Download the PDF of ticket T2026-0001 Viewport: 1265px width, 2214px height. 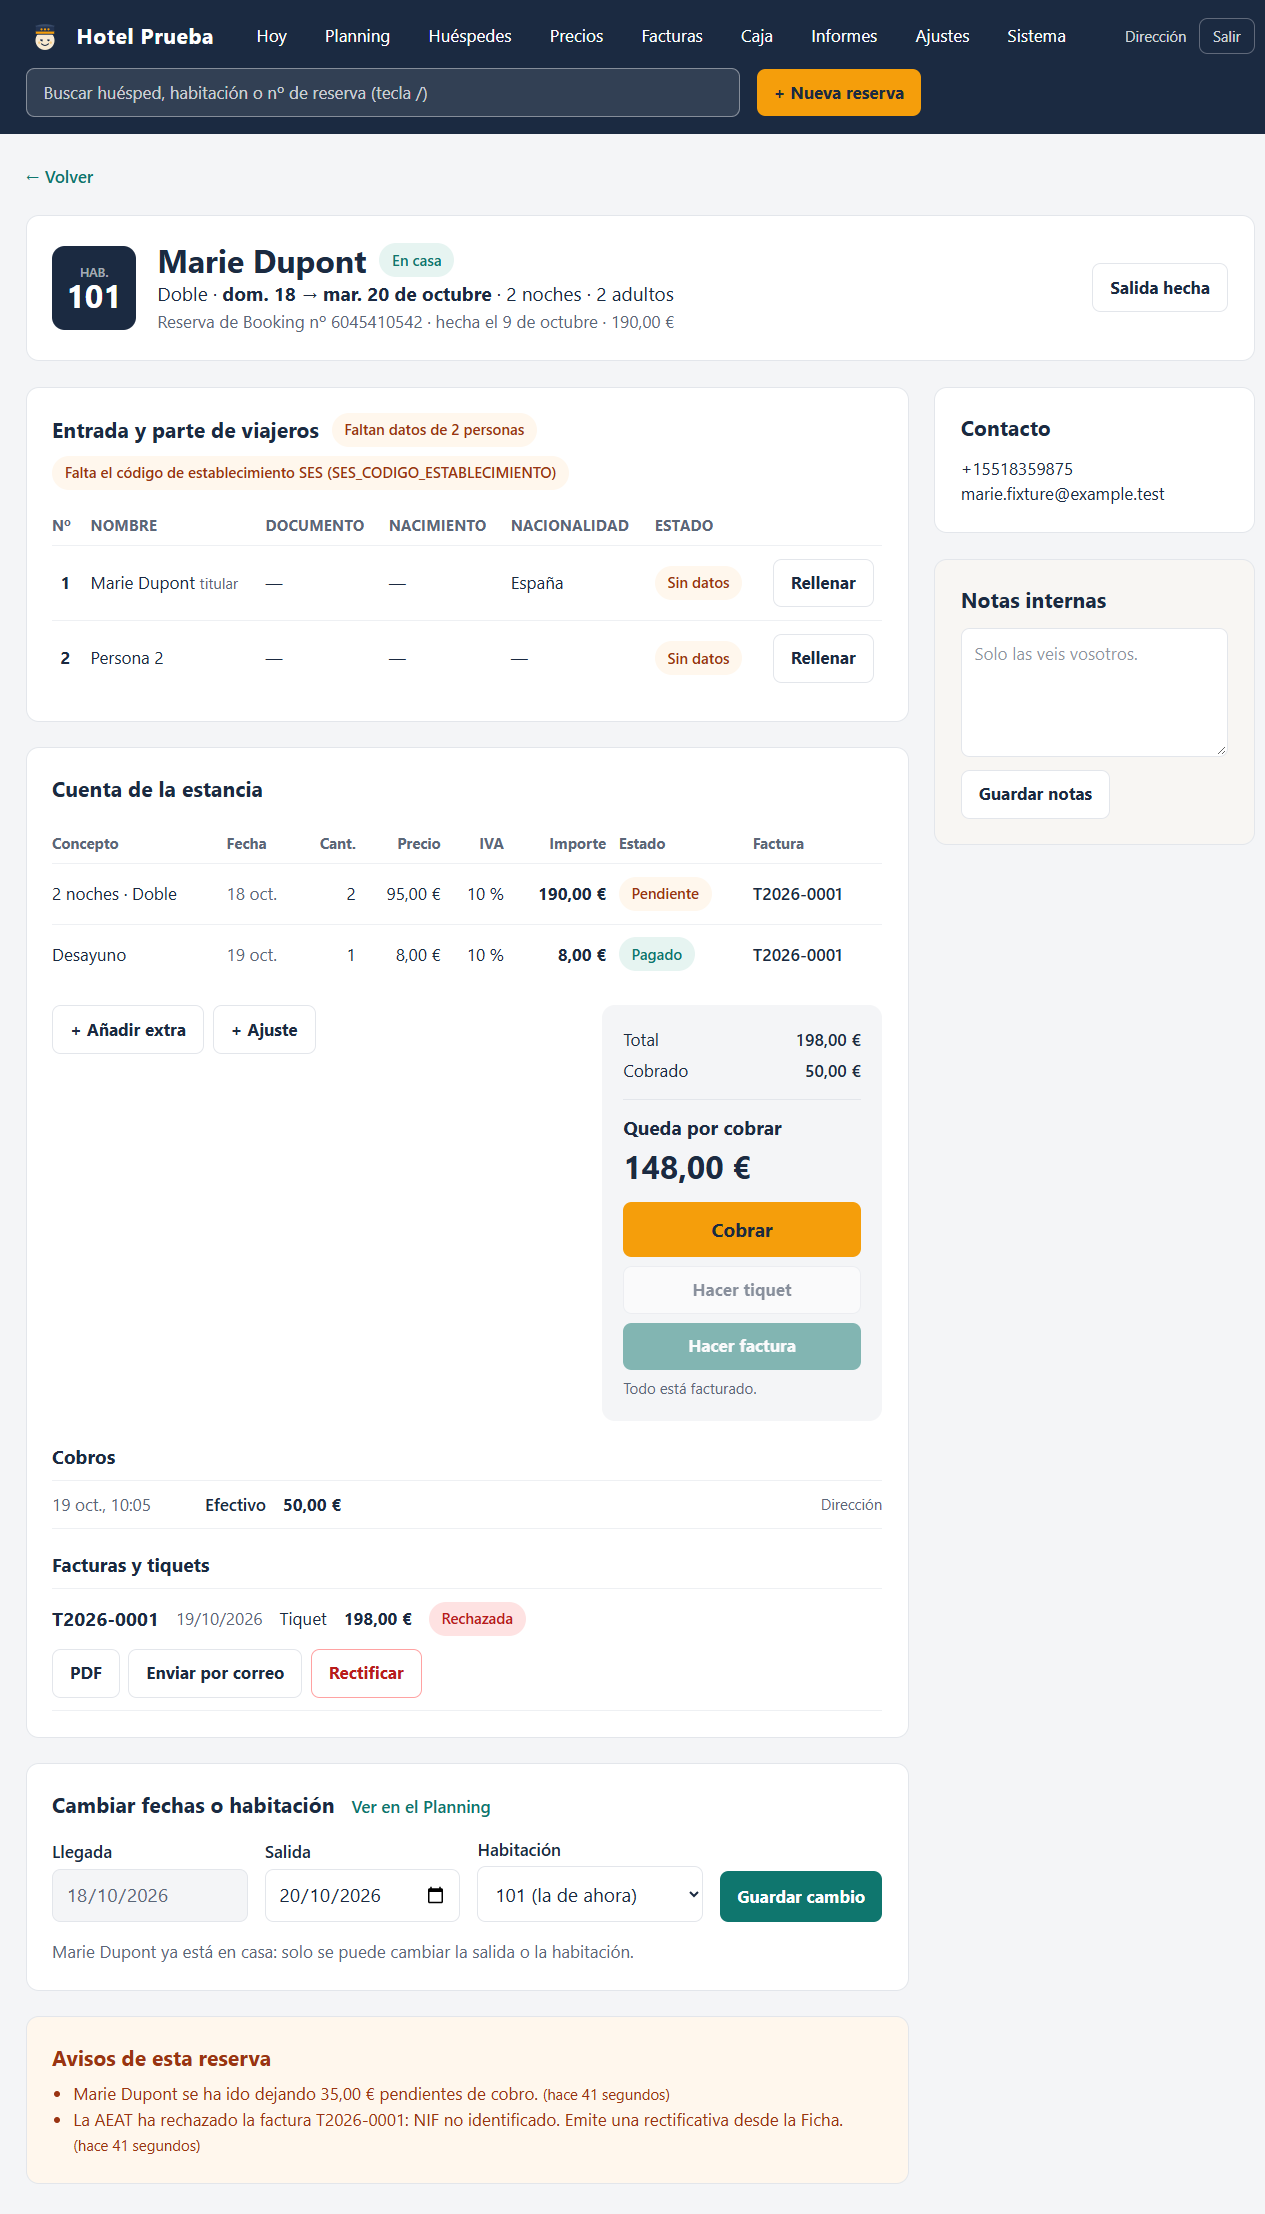[86, 1673]
